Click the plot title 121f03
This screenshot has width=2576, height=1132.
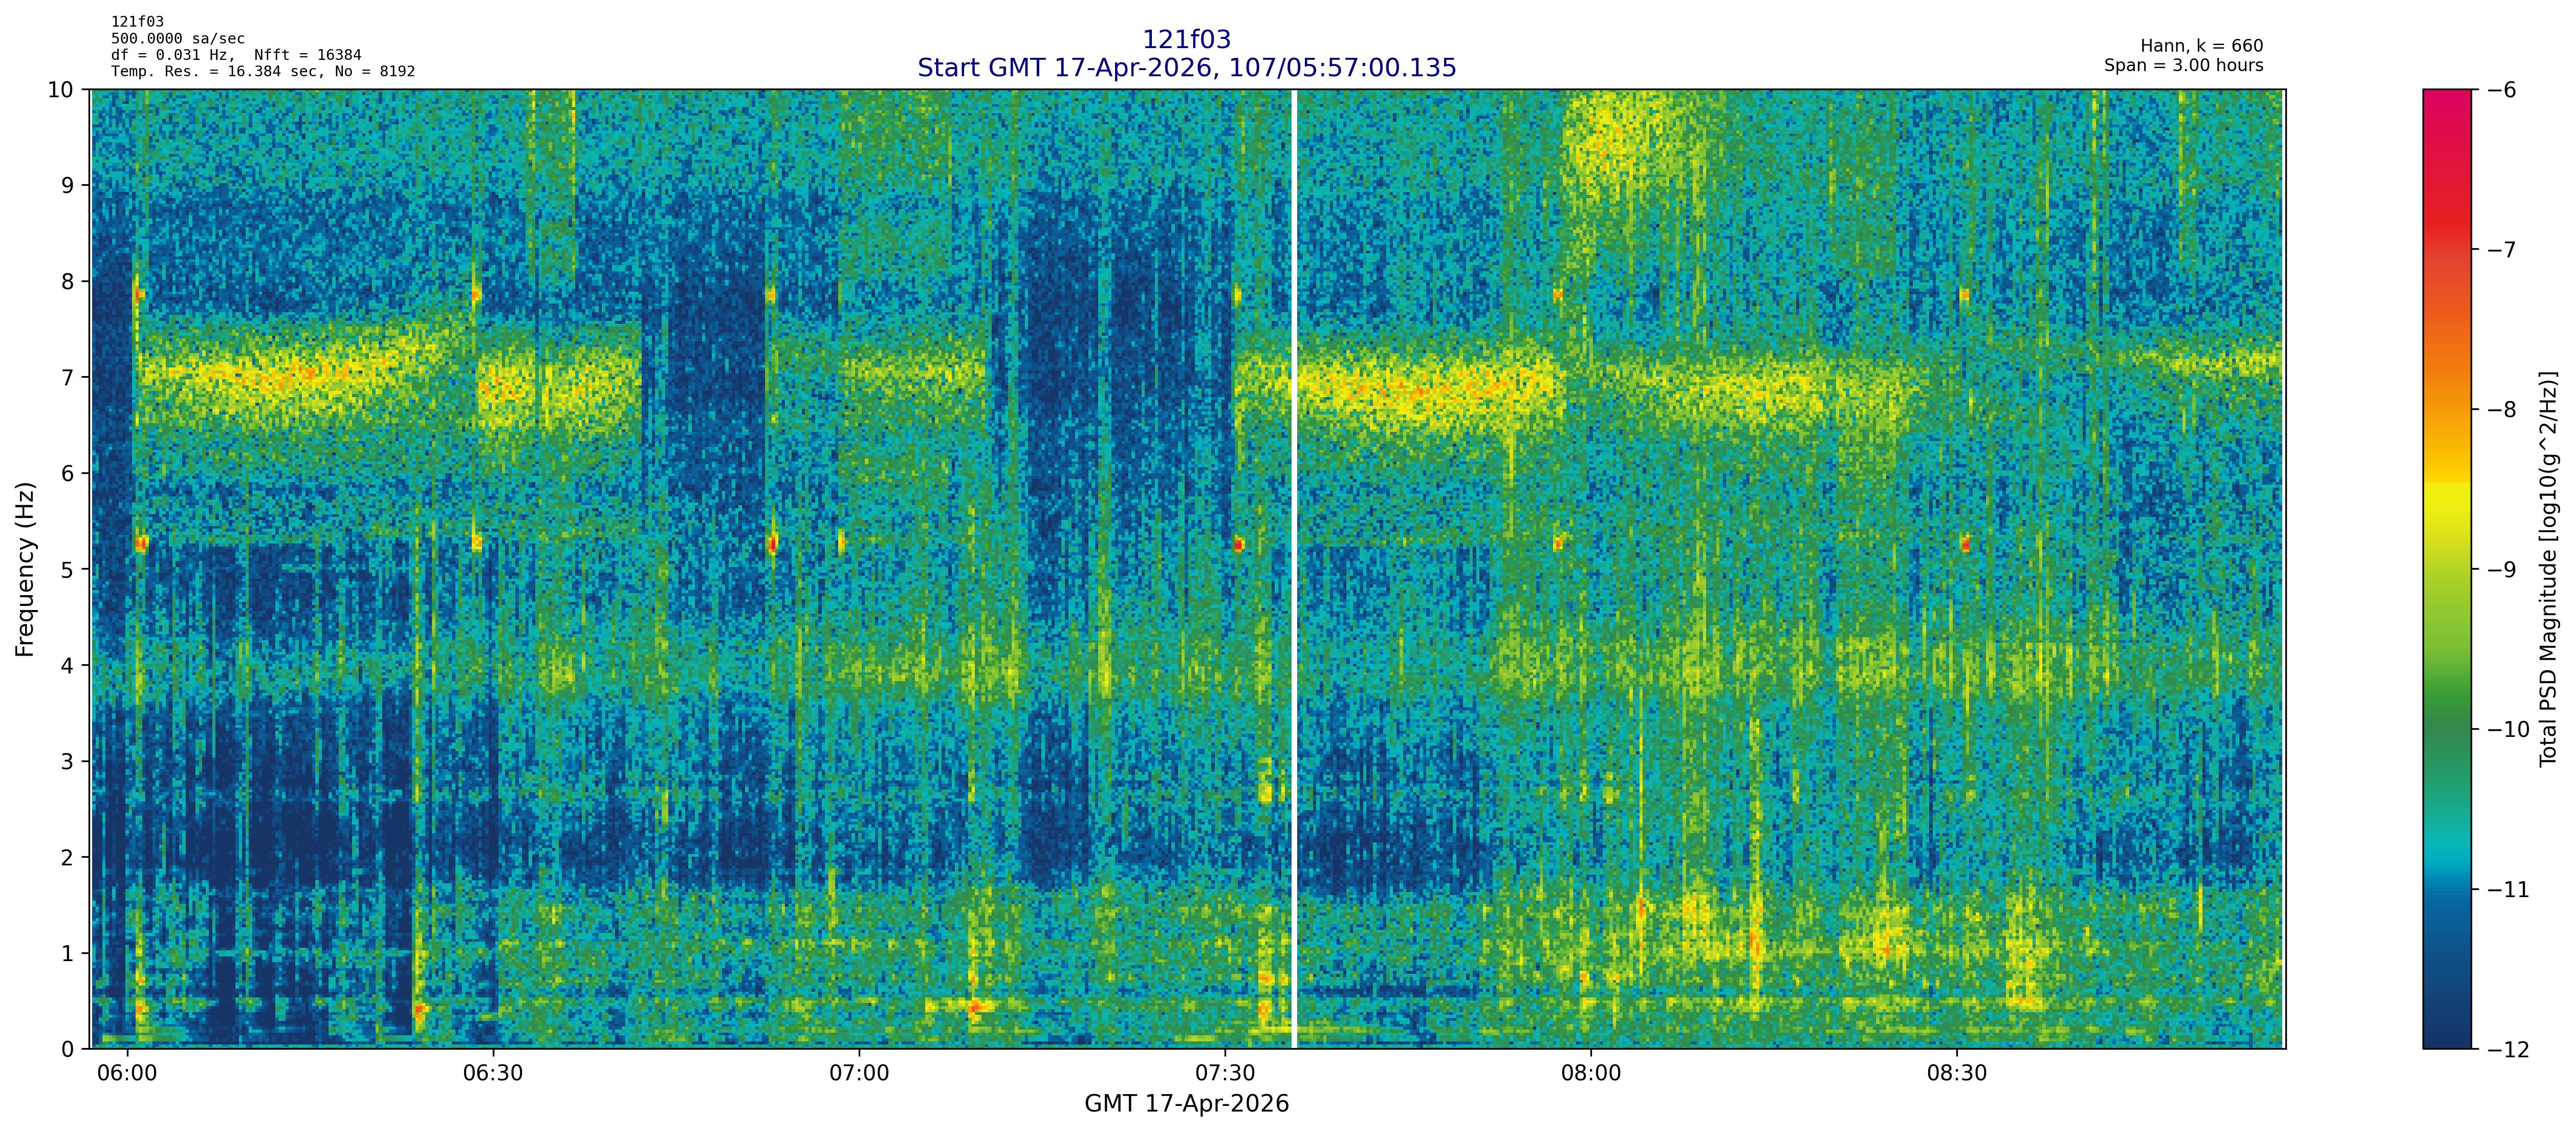coord(1186,39)
